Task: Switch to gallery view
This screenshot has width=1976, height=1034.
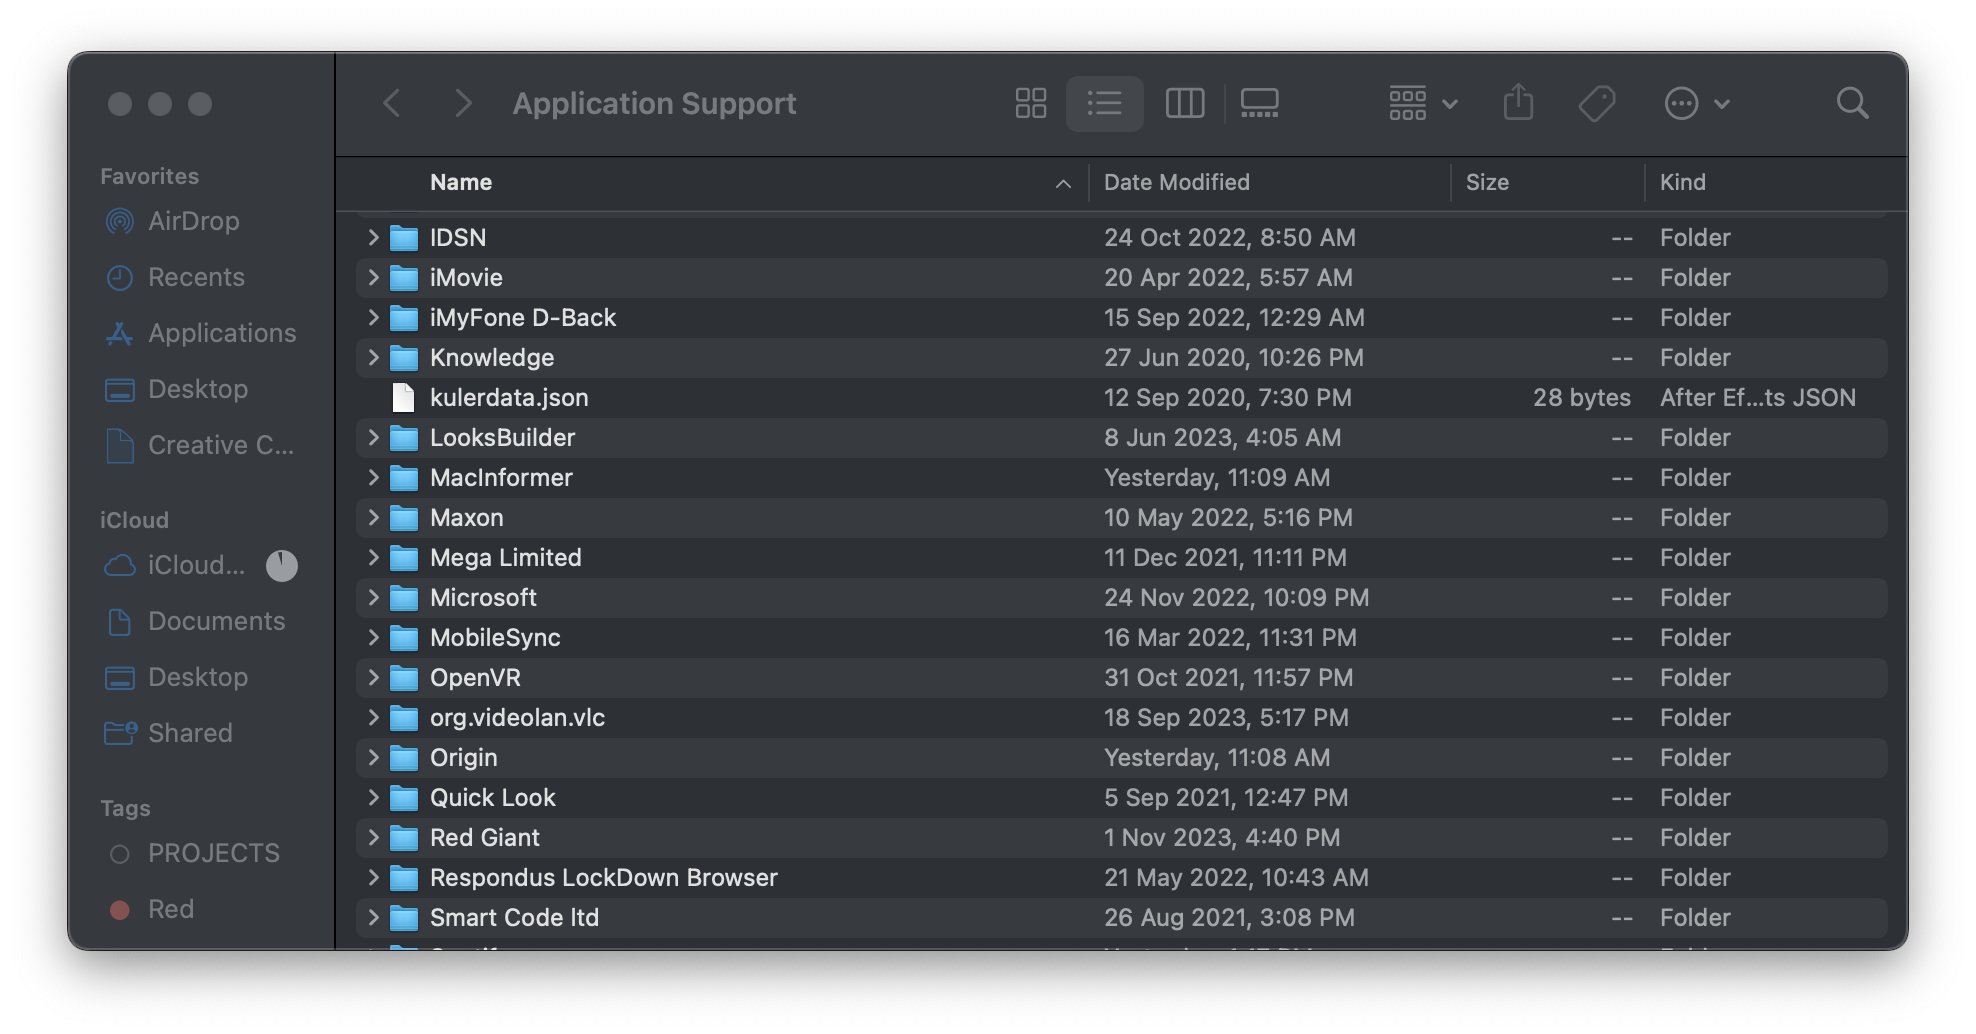Action: click(x=1259, y=103)
